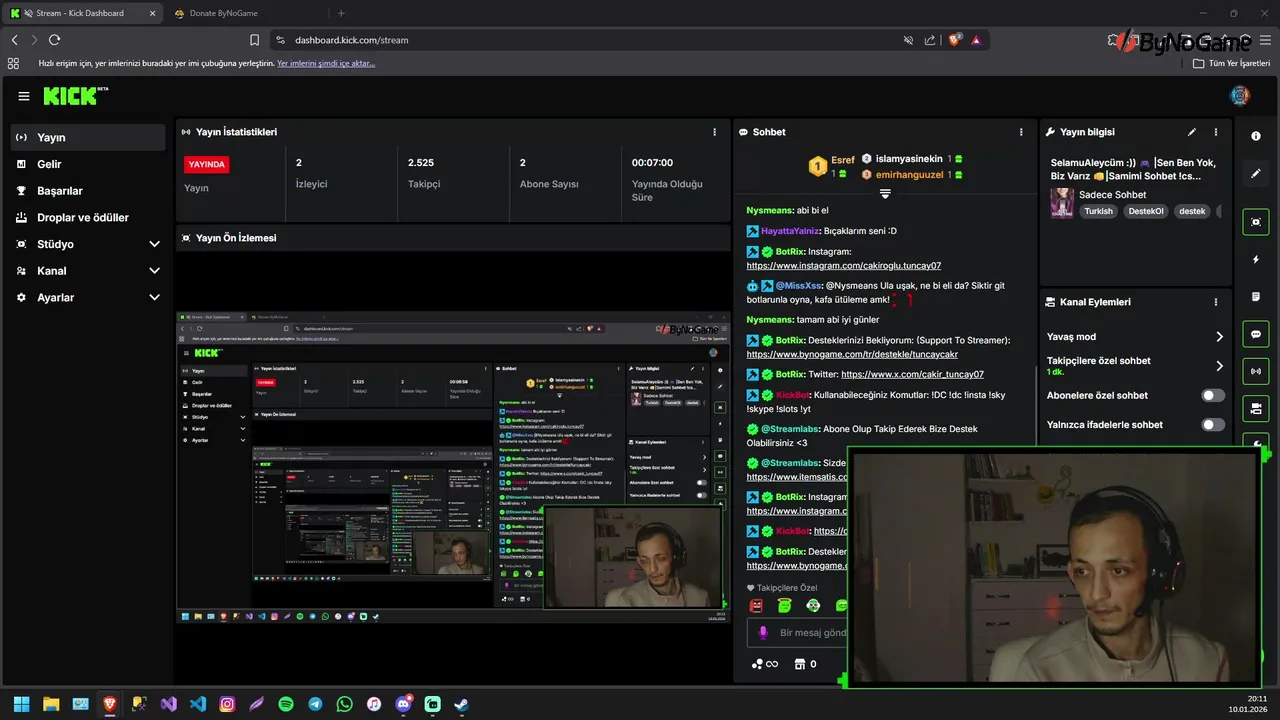The width and height of the screenshot is (1280, 720).
Task: Reload the page with browser refresh button
Action: coord(54,40)
